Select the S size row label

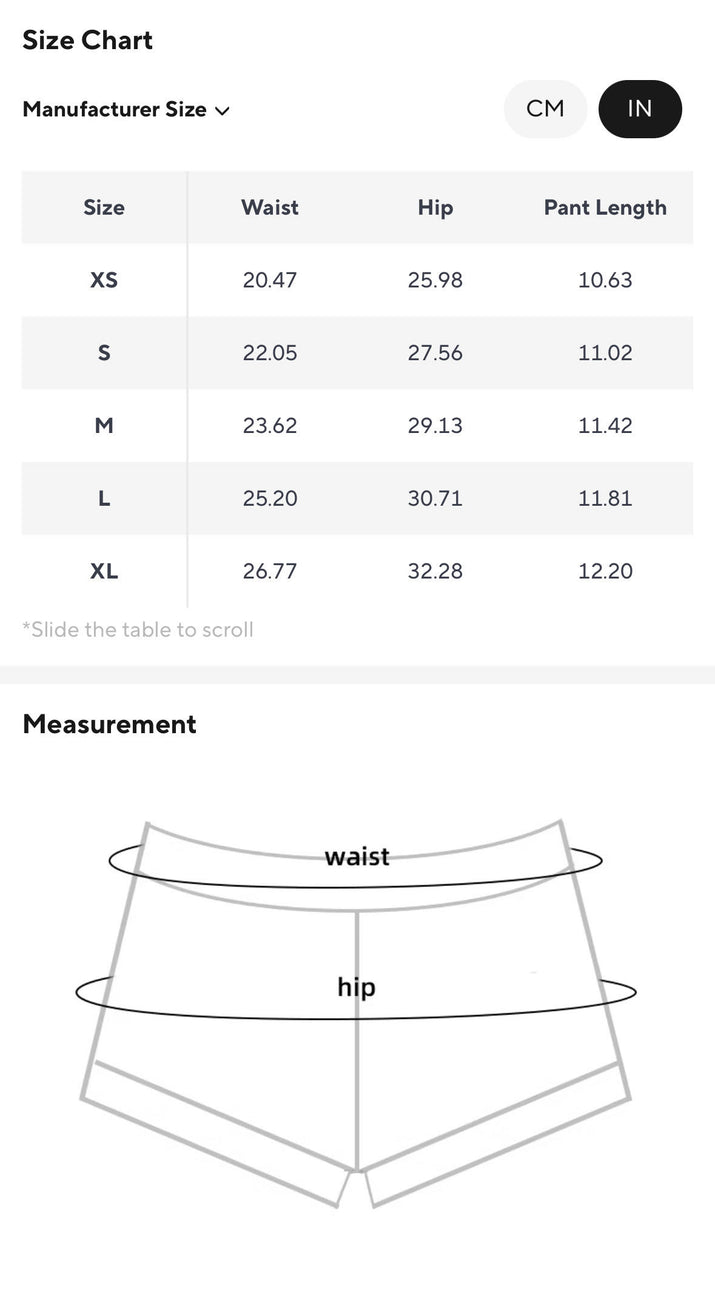coord(104,353)
